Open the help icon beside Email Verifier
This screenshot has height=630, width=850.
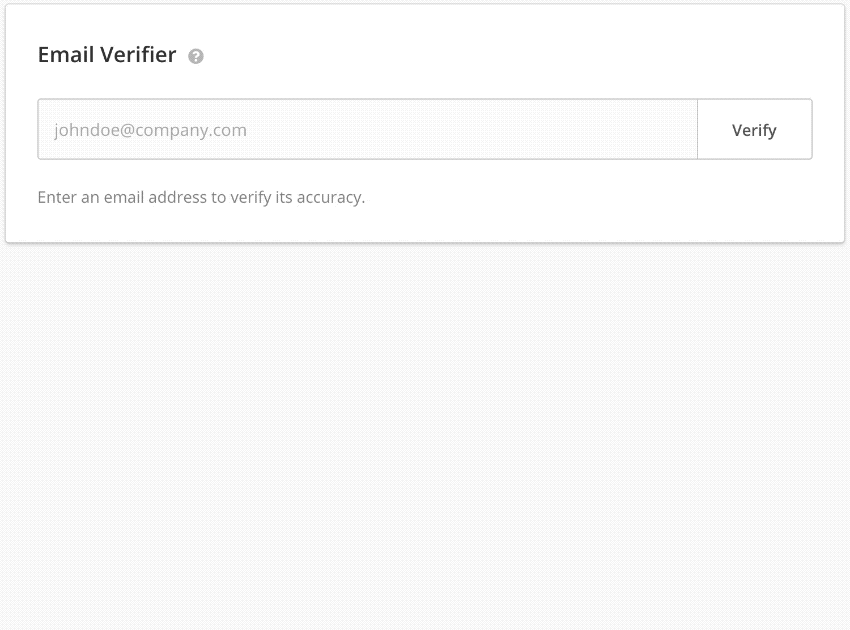pos(196,56)
